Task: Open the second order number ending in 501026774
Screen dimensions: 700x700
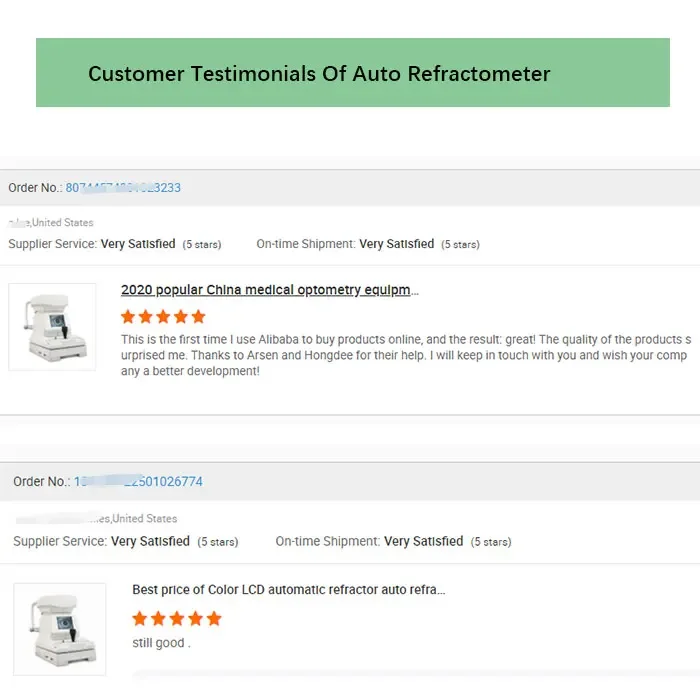Action: click(x=138, y=482)
